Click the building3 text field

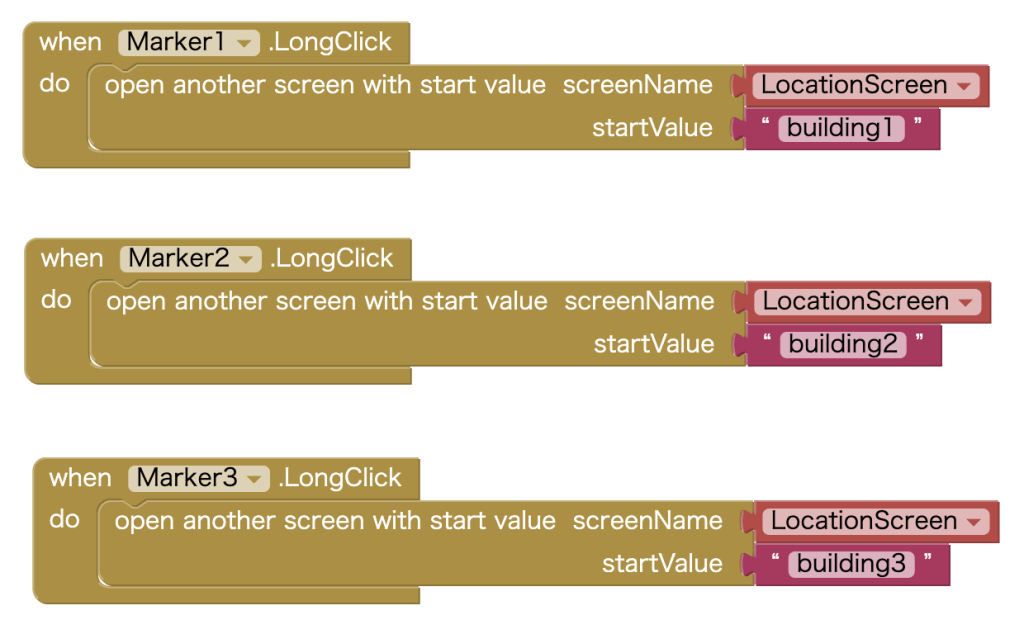click(x=853, y=564)
